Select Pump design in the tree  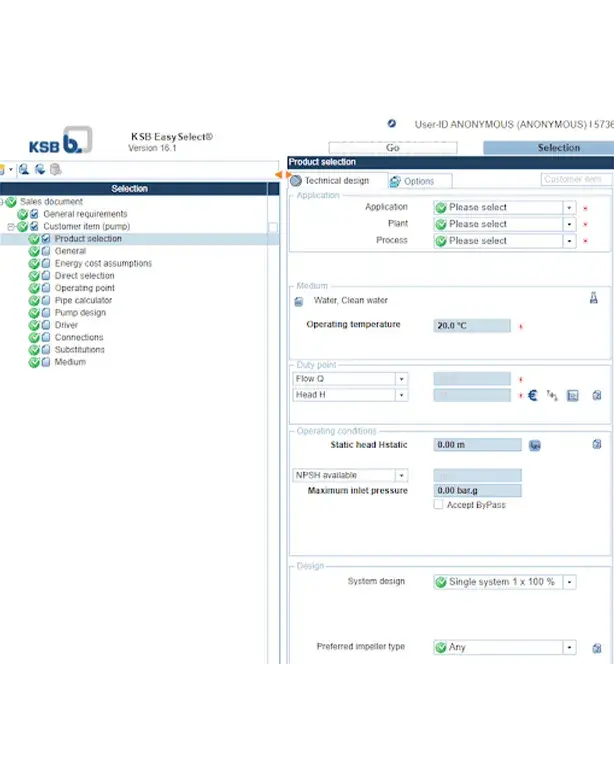pos(80,313)
